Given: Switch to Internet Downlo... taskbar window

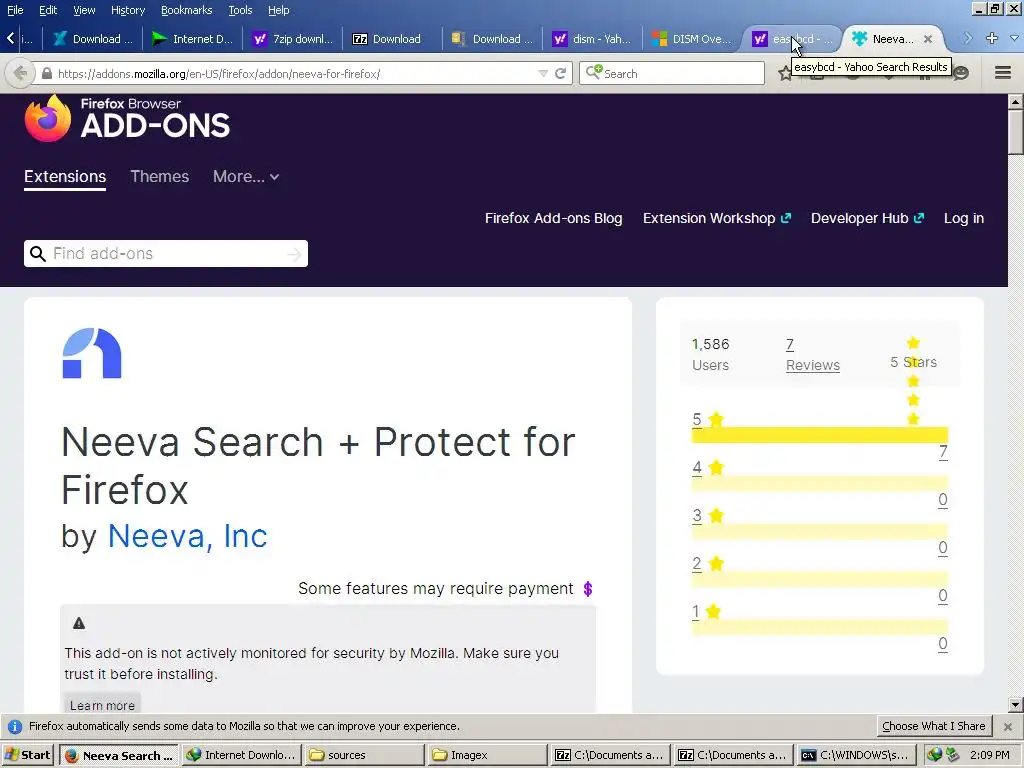Looking at the screenshot, I should [241, 755].
